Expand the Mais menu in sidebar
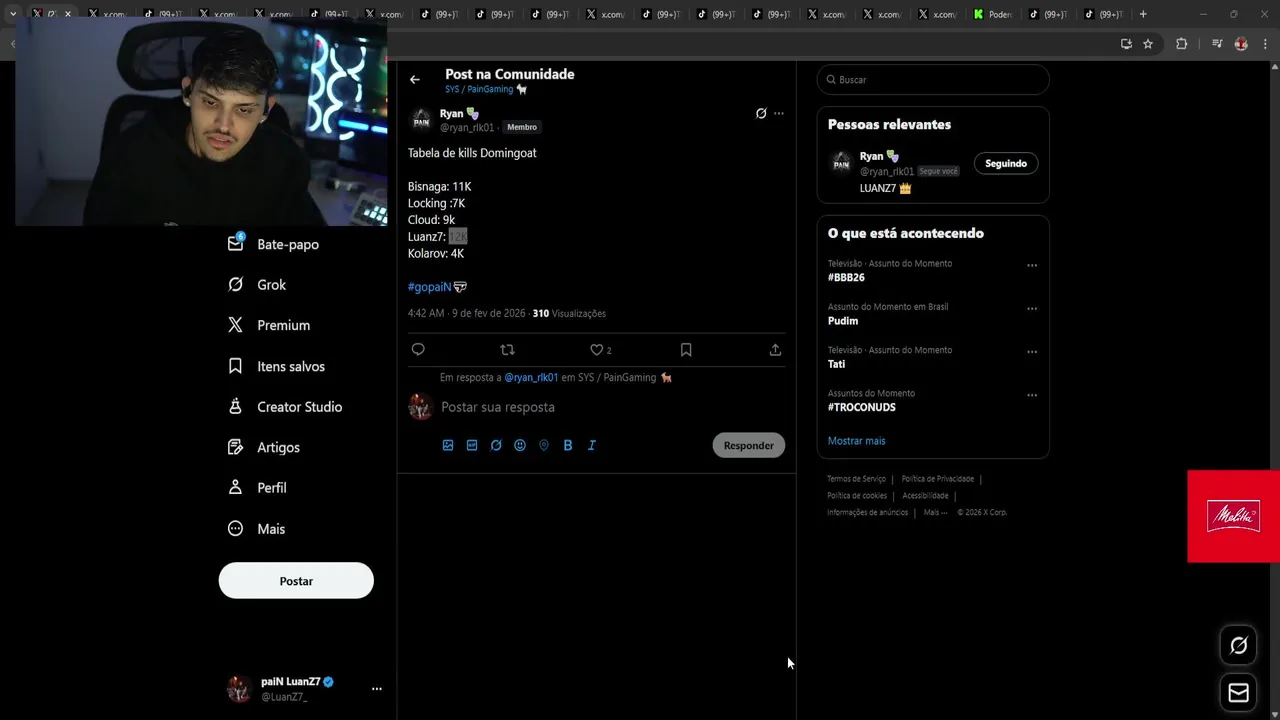This screenshot has height=720, width=1280. 256,529
